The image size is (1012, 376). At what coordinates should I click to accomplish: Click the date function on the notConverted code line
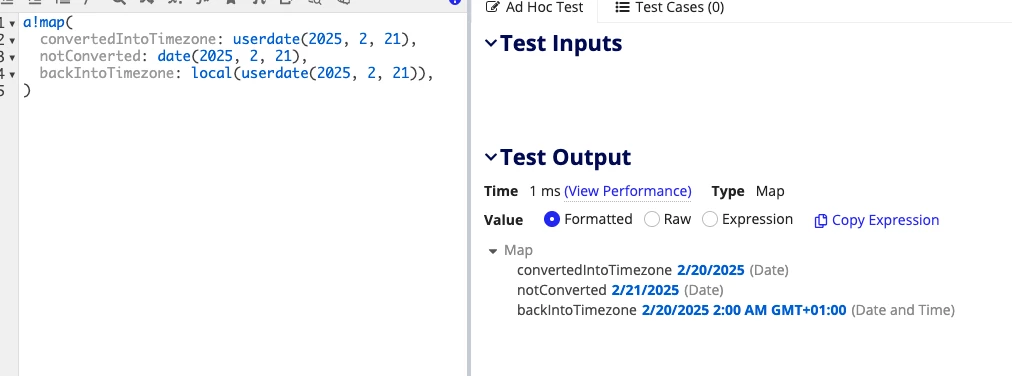point(174,57)
